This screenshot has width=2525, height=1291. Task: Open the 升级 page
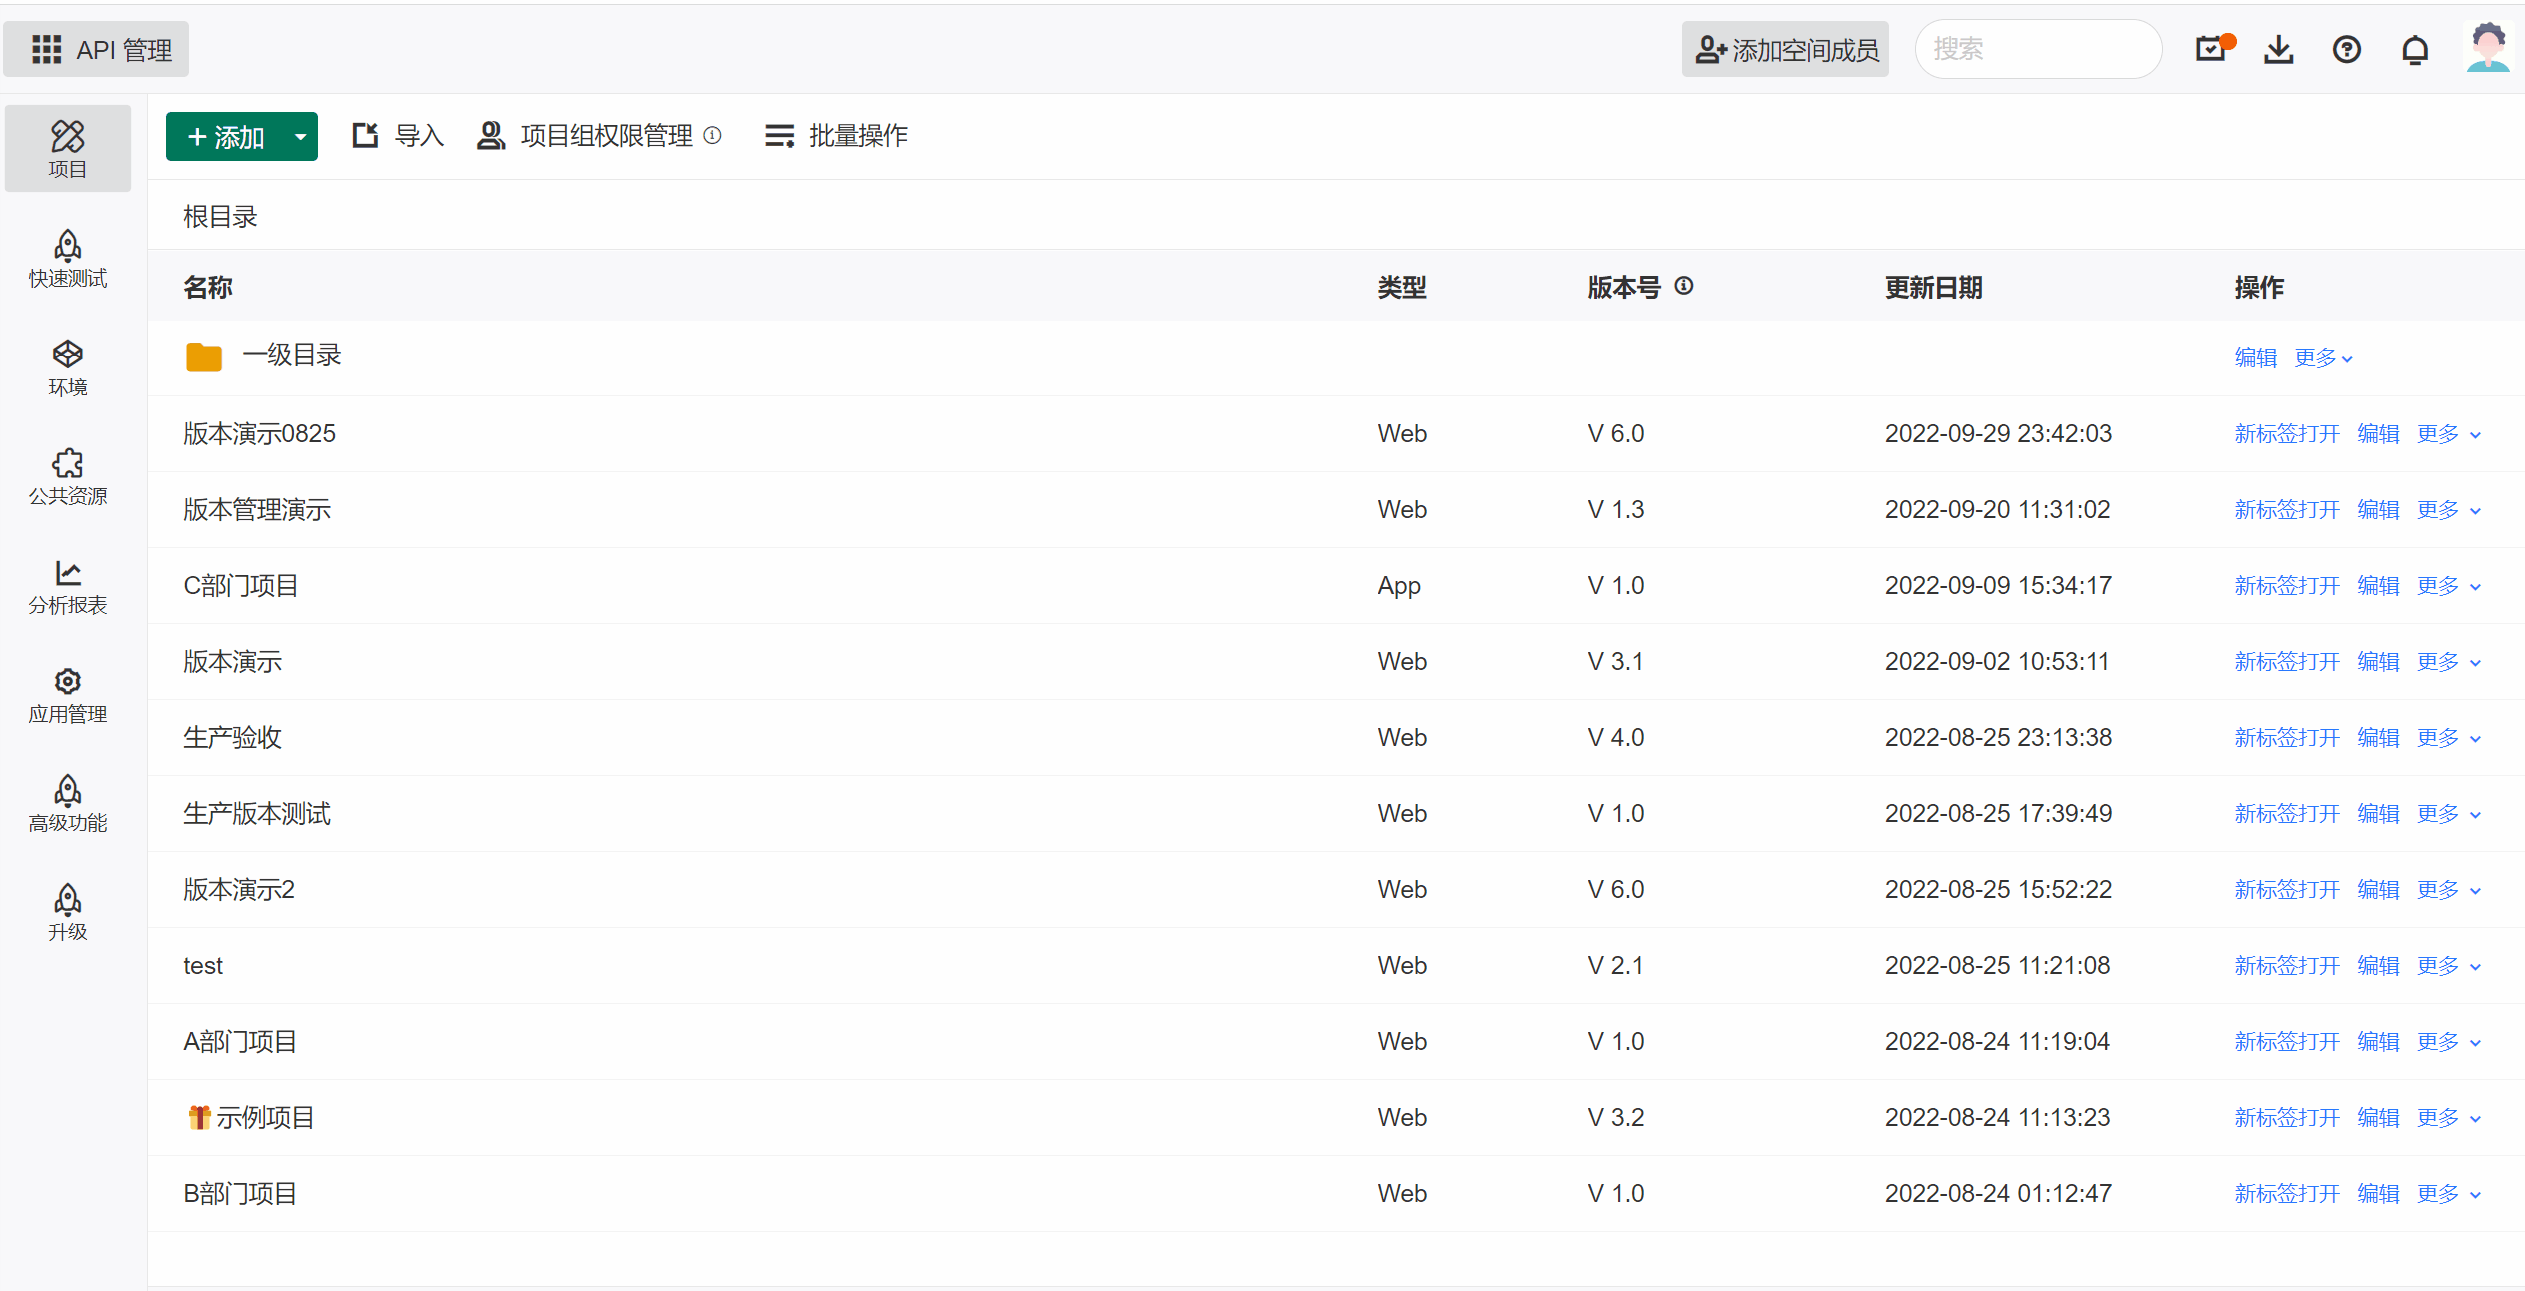(x=67, y=912)
